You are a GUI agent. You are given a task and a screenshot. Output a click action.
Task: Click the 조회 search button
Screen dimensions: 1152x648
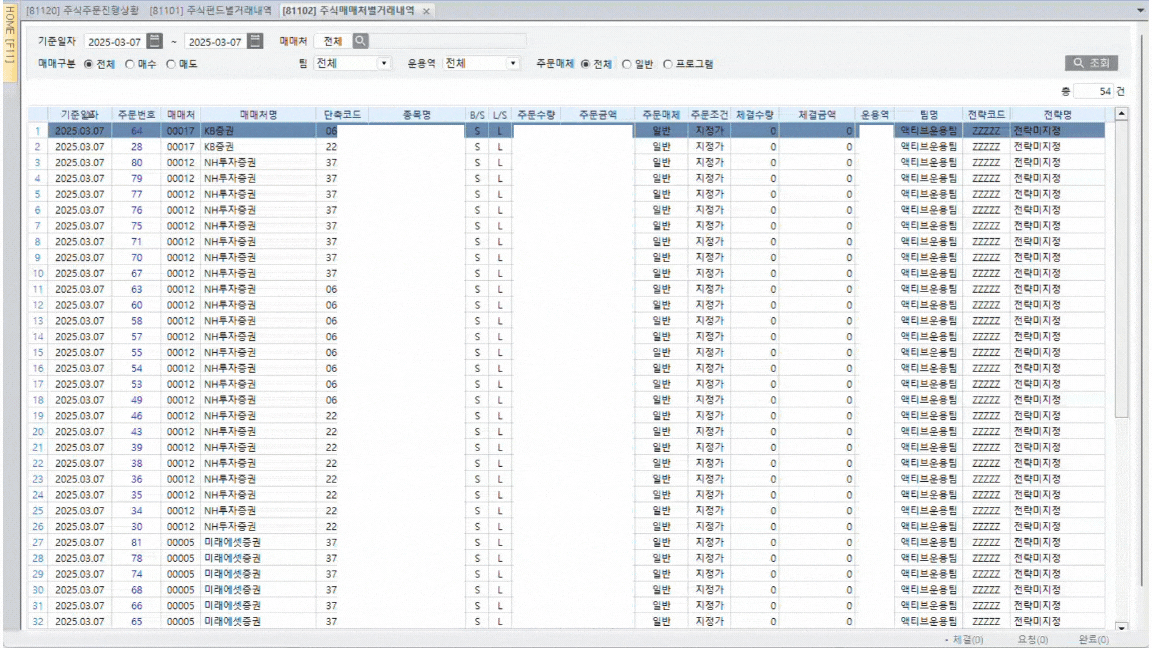point(1092,63)
